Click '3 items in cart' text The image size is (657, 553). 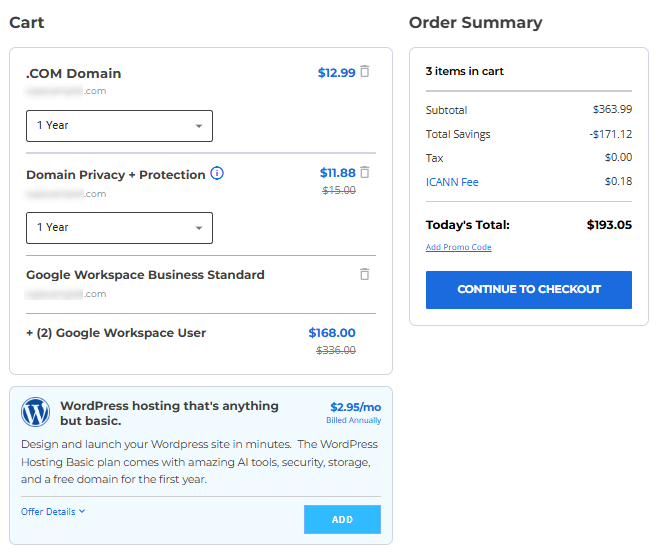pyautogui.click(x=465, y=71)
